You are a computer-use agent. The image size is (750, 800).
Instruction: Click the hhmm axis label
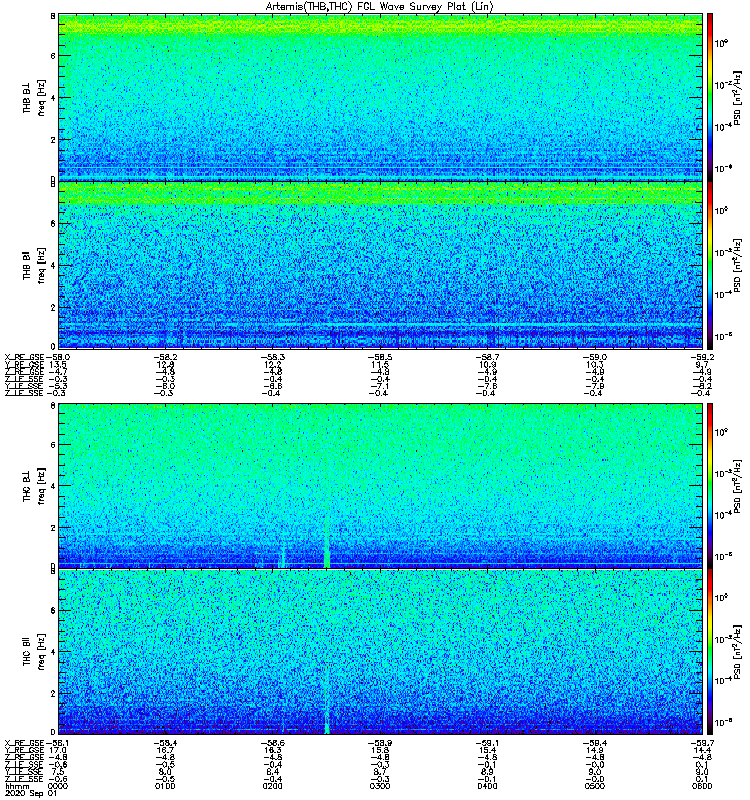[17, 786]
